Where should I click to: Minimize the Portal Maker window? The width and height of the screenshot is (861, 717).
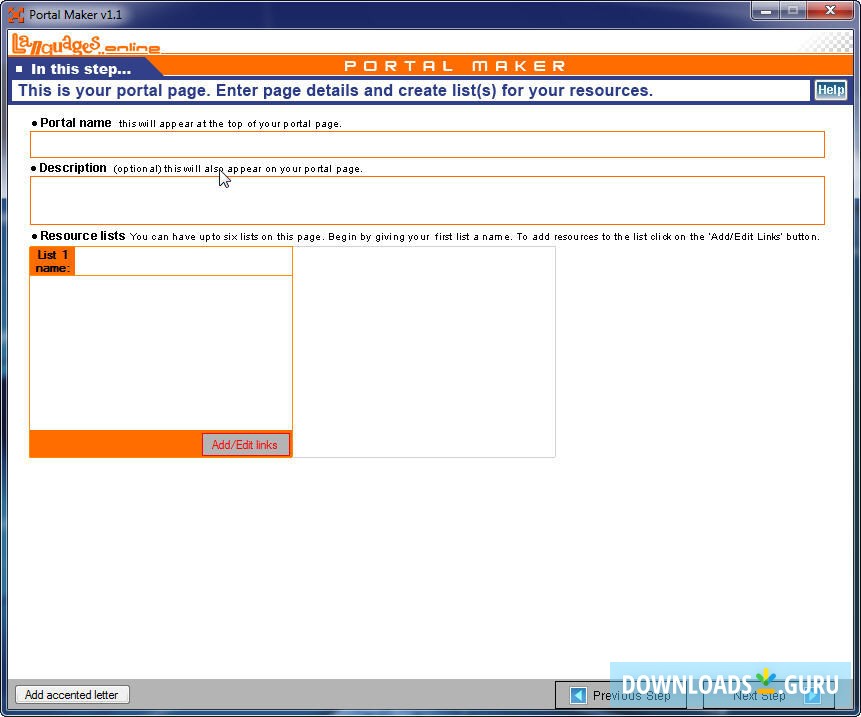(x=765, y=11)
